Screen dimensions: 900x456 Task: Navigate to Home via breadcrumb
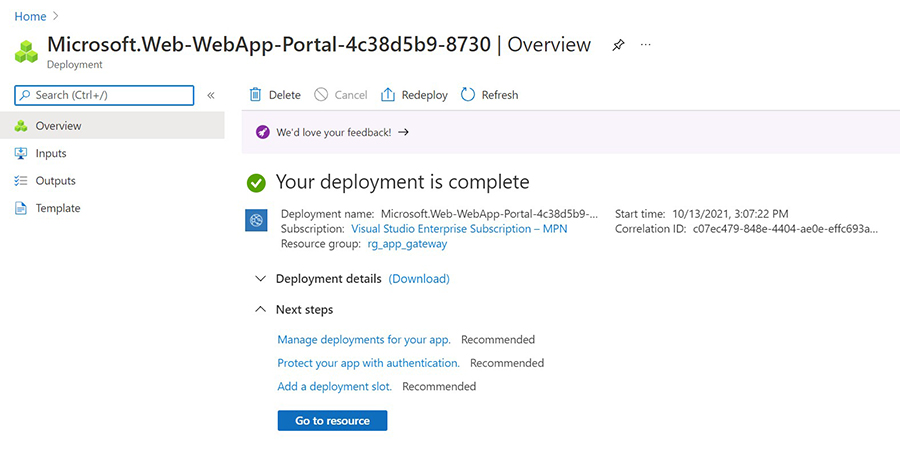(x=30, y=17)
